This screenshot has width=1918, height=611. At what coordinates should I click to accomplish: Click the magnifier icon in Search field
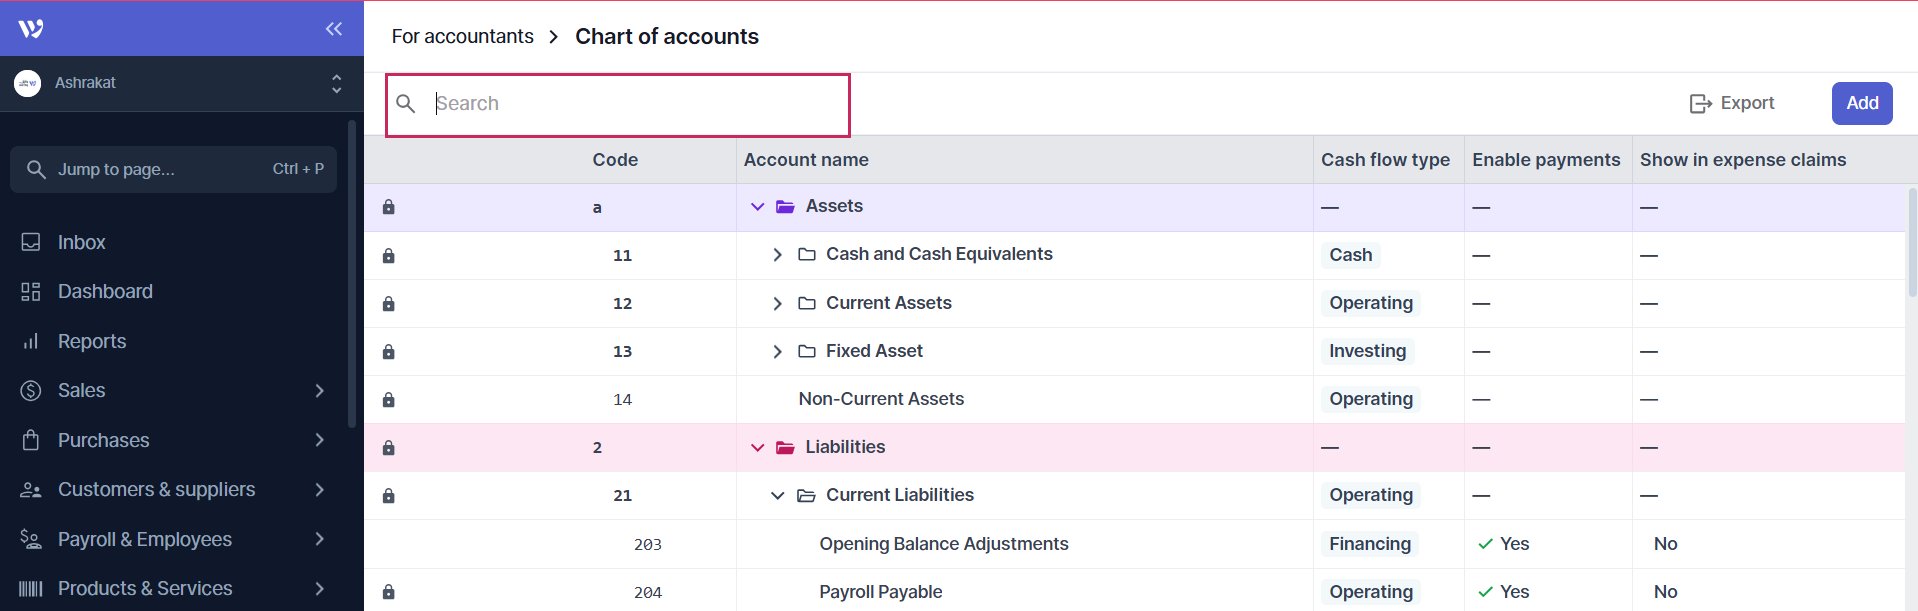click(406, 104)
